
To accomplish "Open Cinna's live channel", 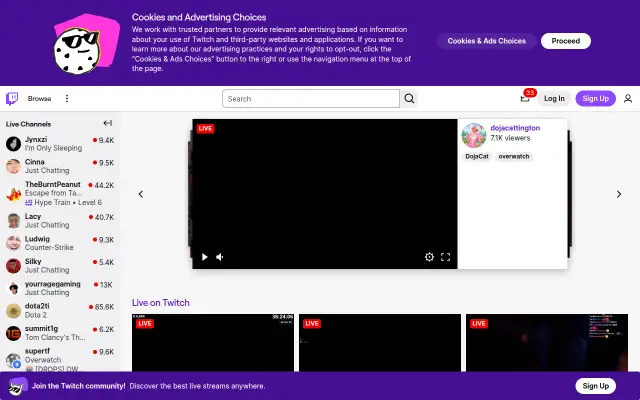I will 60,166.
